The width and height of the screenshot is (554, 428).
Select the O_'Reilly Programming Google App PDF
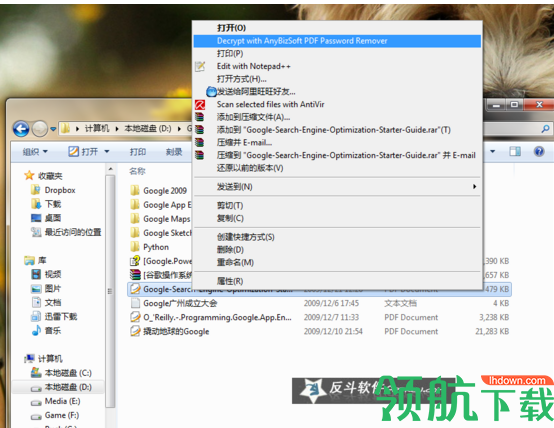pyautogui.click(x=211, y=317)
